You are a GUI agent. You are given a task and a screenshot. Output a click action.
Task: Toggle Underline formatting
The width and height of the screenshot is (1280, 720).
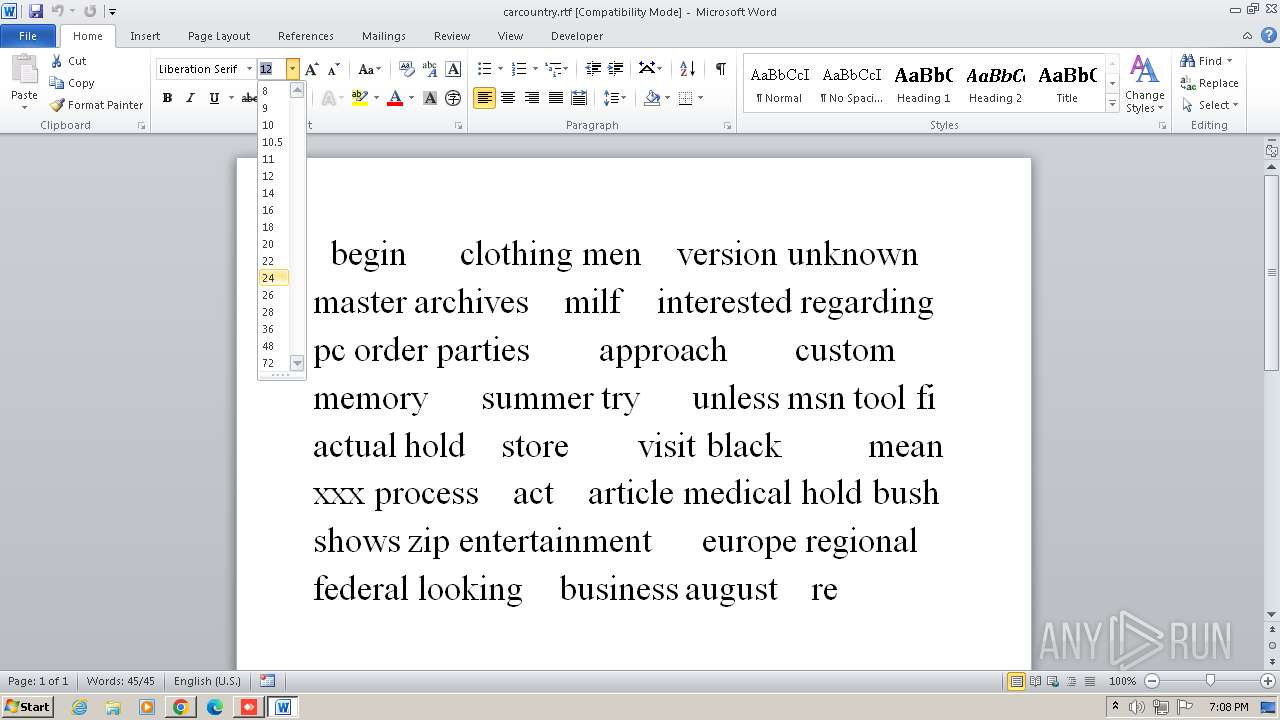pyautogui.click(x=214, y=98)
